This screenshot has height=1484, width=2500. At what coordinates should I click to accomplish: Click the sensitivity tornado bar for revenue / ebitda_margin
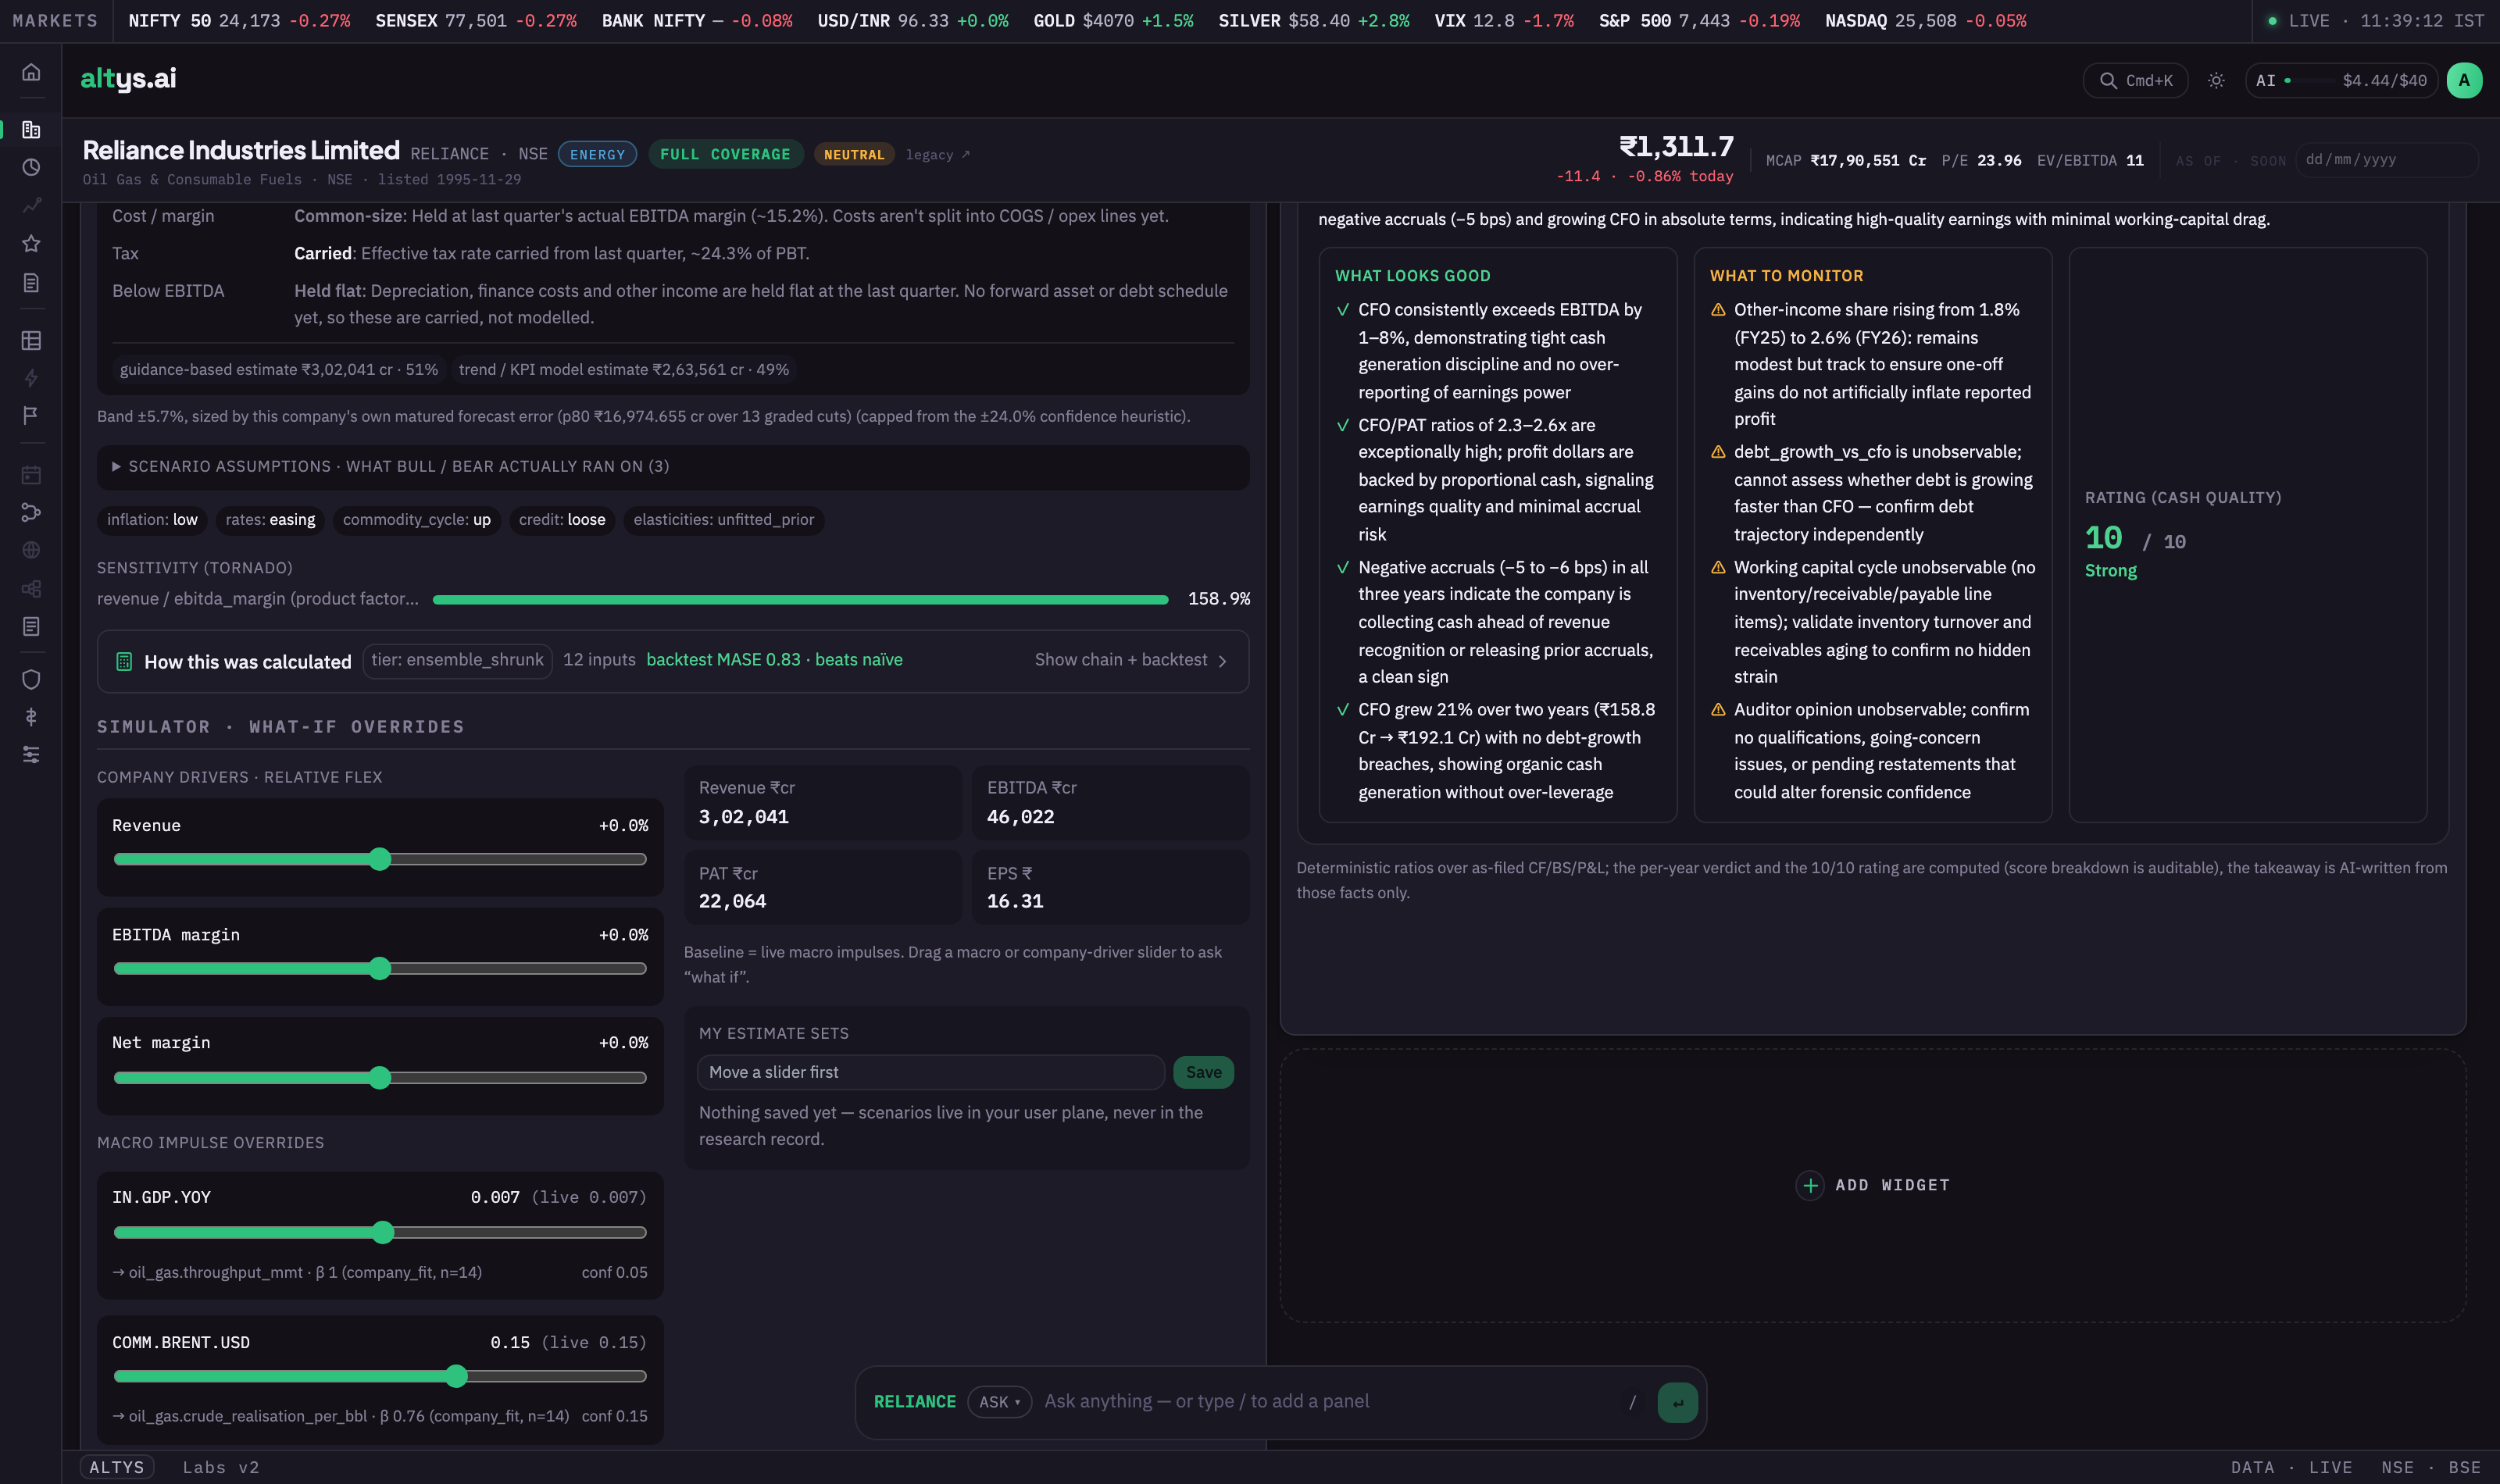800,600
